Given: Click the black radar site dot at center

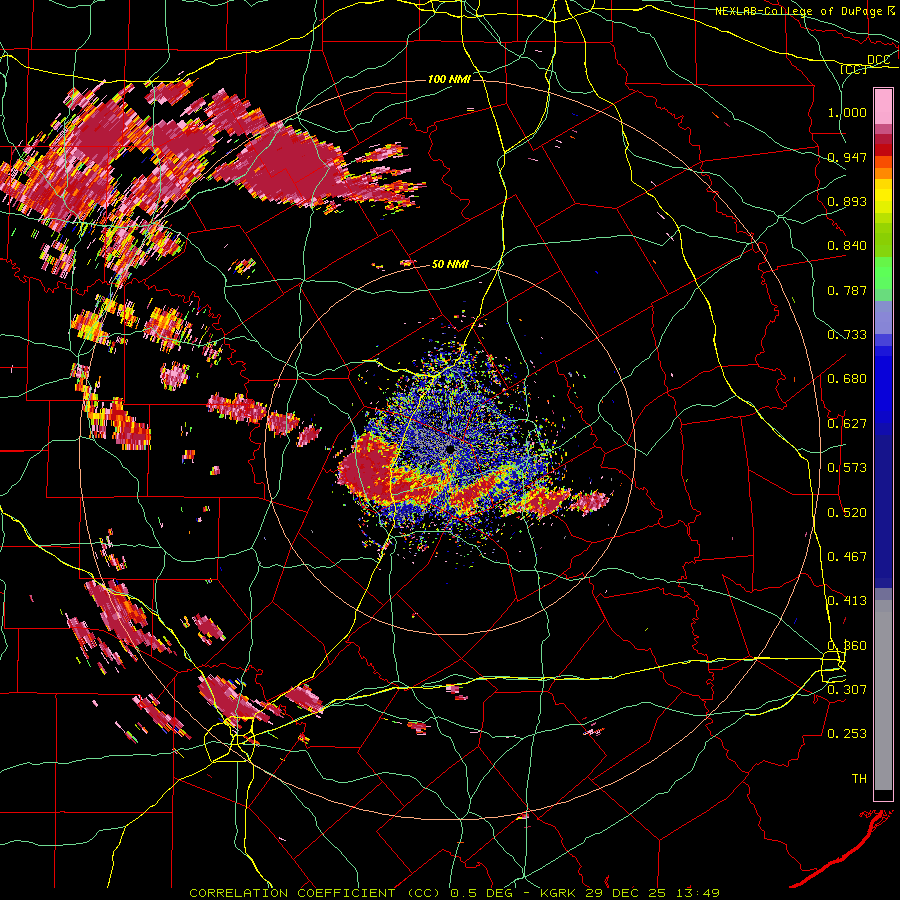Looking at the screenshot, I should point(450,448).
